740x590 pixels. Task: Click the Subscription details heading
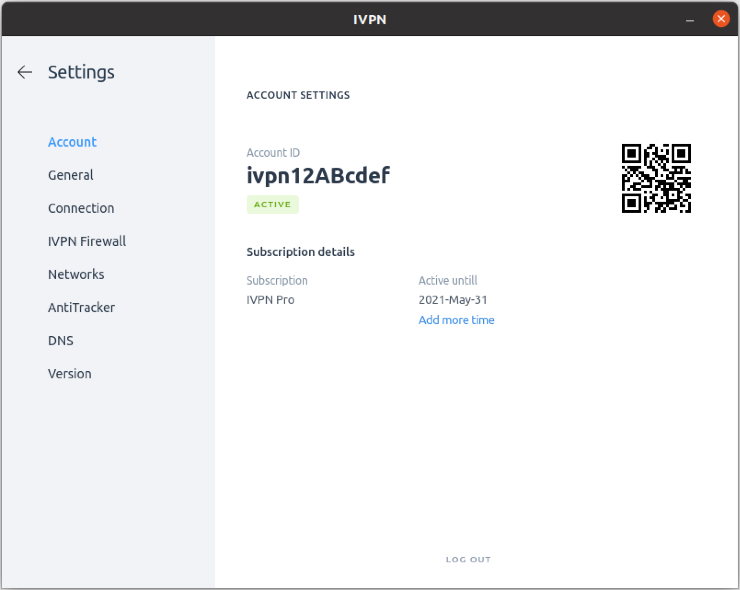tap(300, 252)
